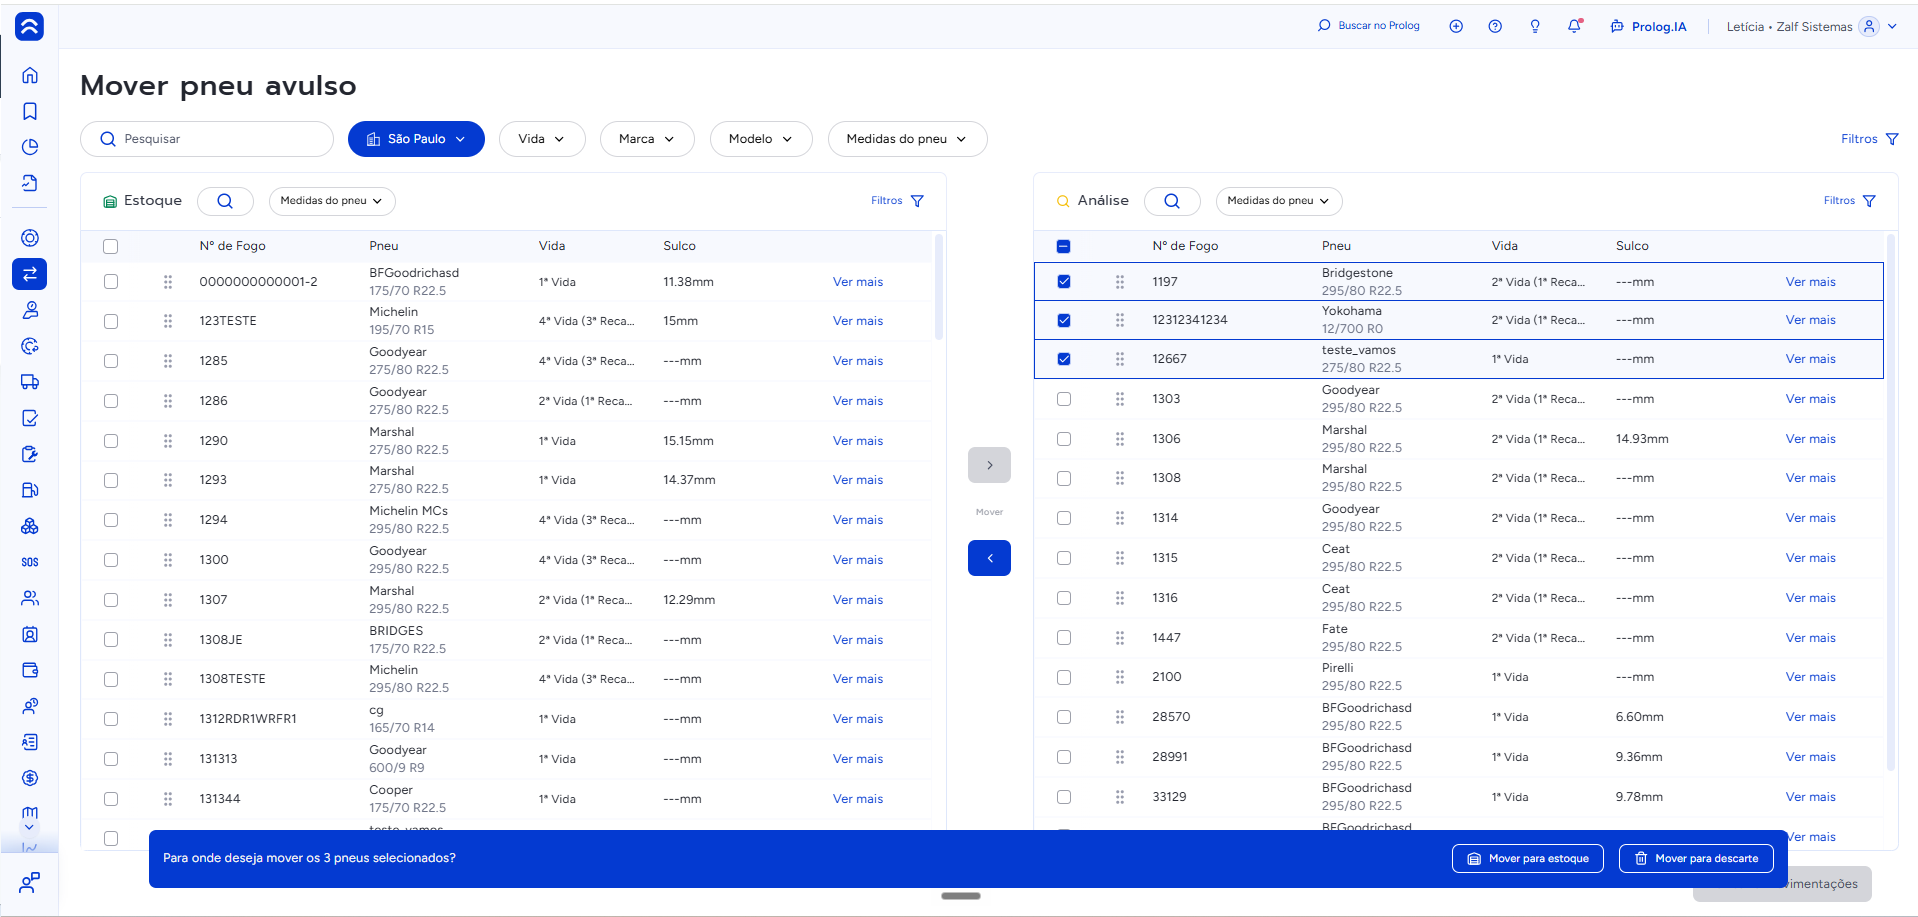Open the notifications bell

pyautogui.click(x=1574, y=26)
